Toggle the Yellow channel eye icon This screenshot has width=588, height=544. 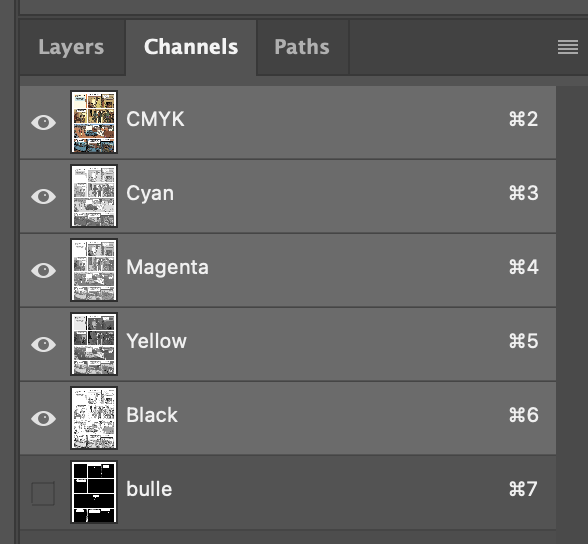[x=44, y=344]
